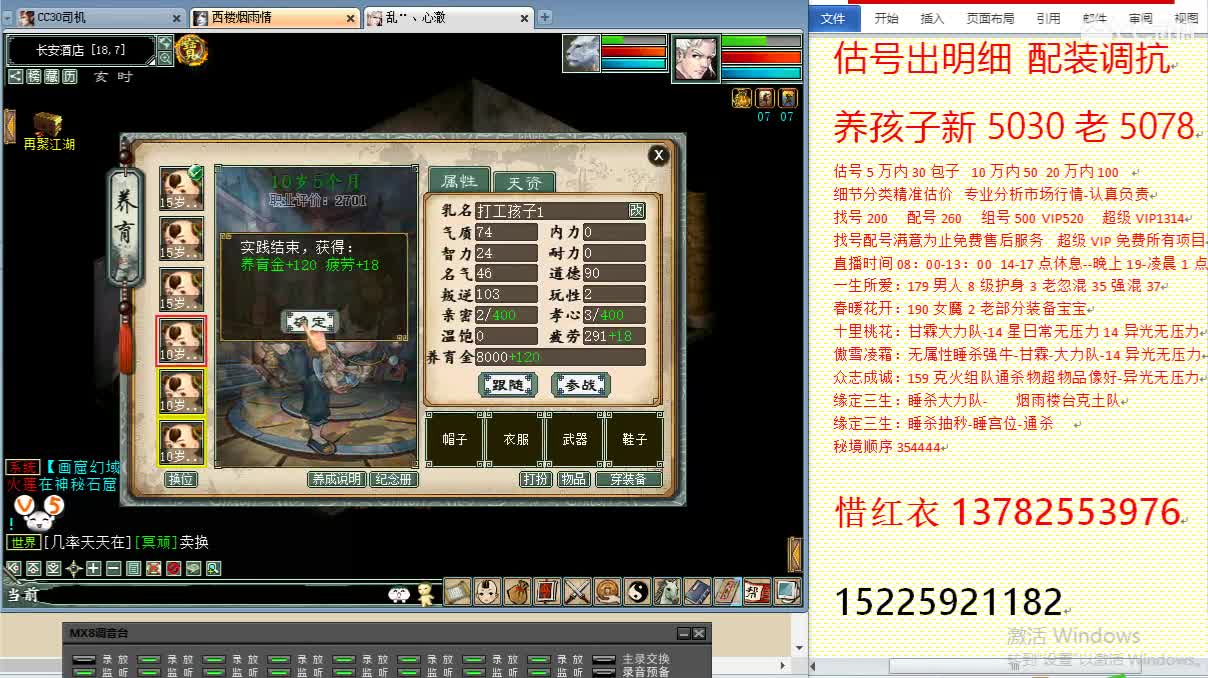The height and width of the screenshot is (678, 1208).
Task: Select the child thumbnail with green checkmark
Action: (x=182, y=188)
